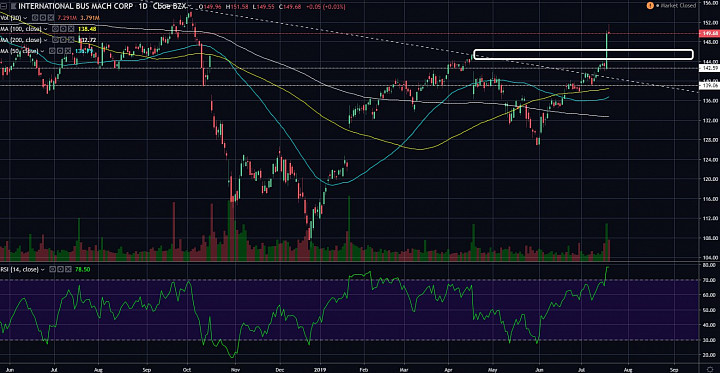
Task: Collapse the chart legend with the minus icon
Action: point(3,6)
